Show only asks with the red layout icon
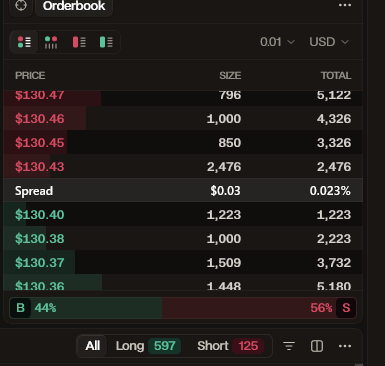Image resolution: width=385 pixels, height=366 pixels. [x=79, y=42]
